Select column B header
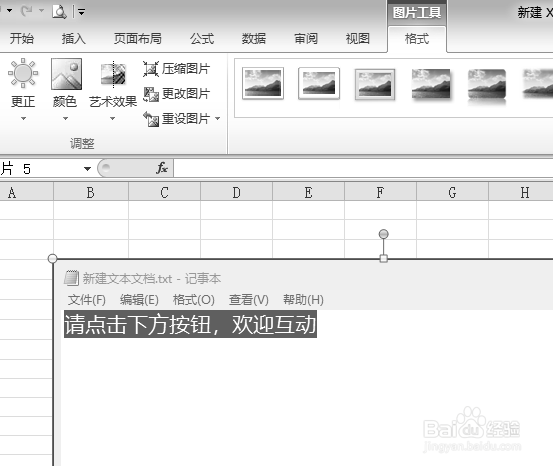Image resolution: width=553 pixels, height=466 pixels. pos(91,193)
